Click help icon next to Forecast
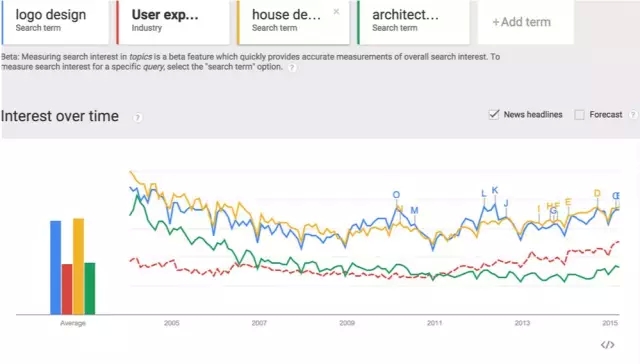The width and height of the screenshot is (640, 364). (633, 115)
